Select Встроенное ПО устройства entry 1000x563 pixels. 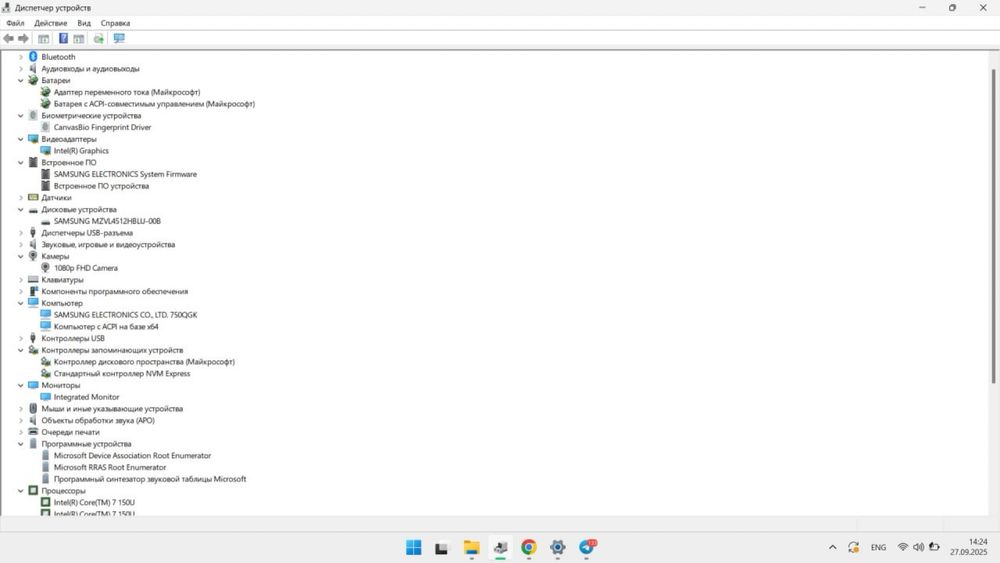coord(101,186)
